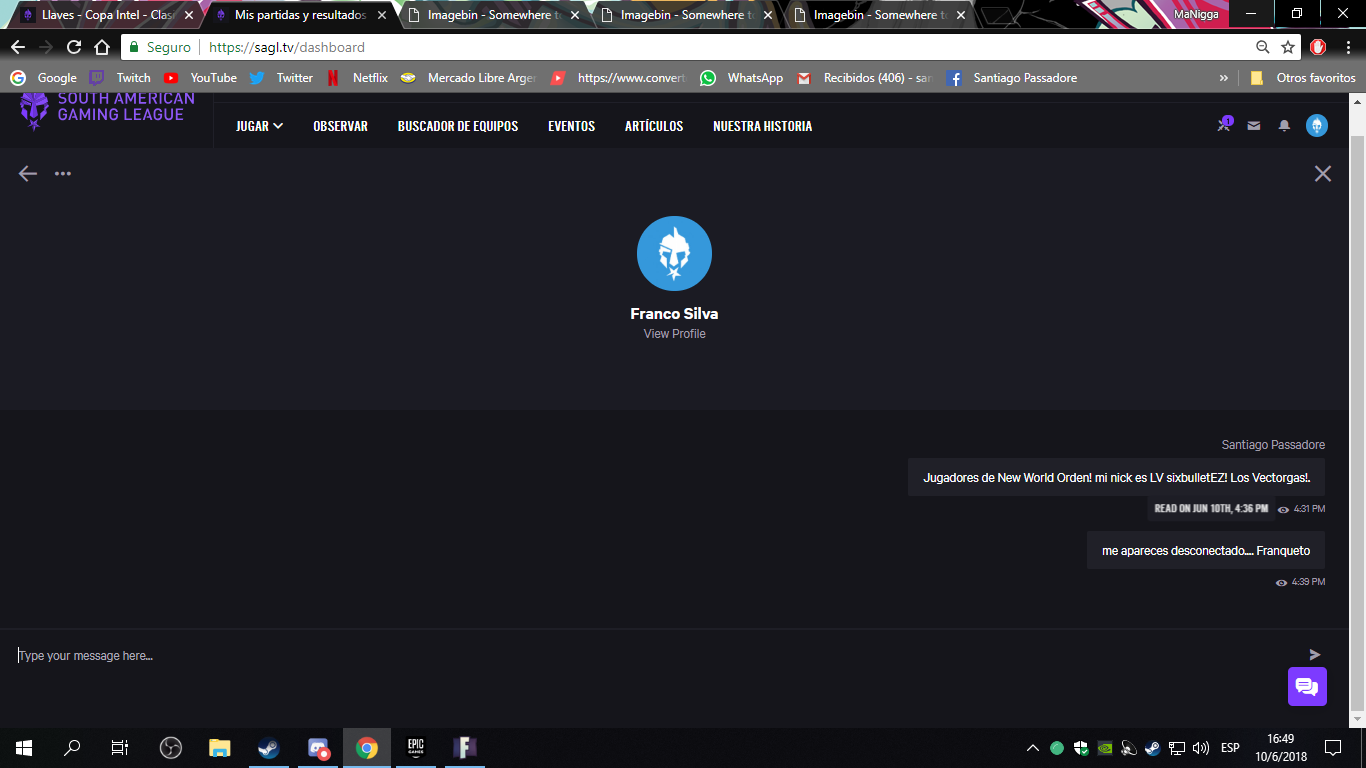Navigate to EVENTOS
The width and height of the screenshot is (1366, 768).
pos(571,126)
